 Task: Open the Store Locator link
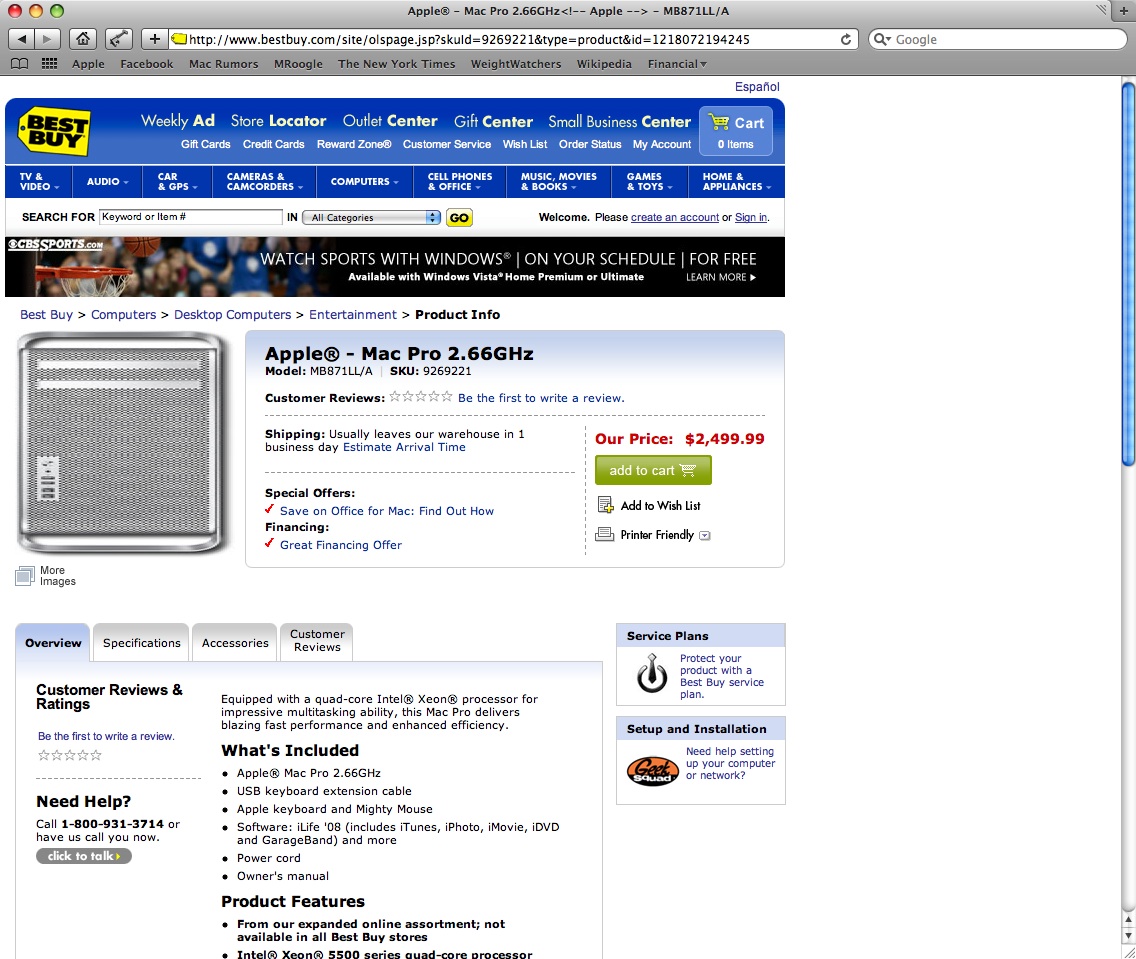pos(278,121)
